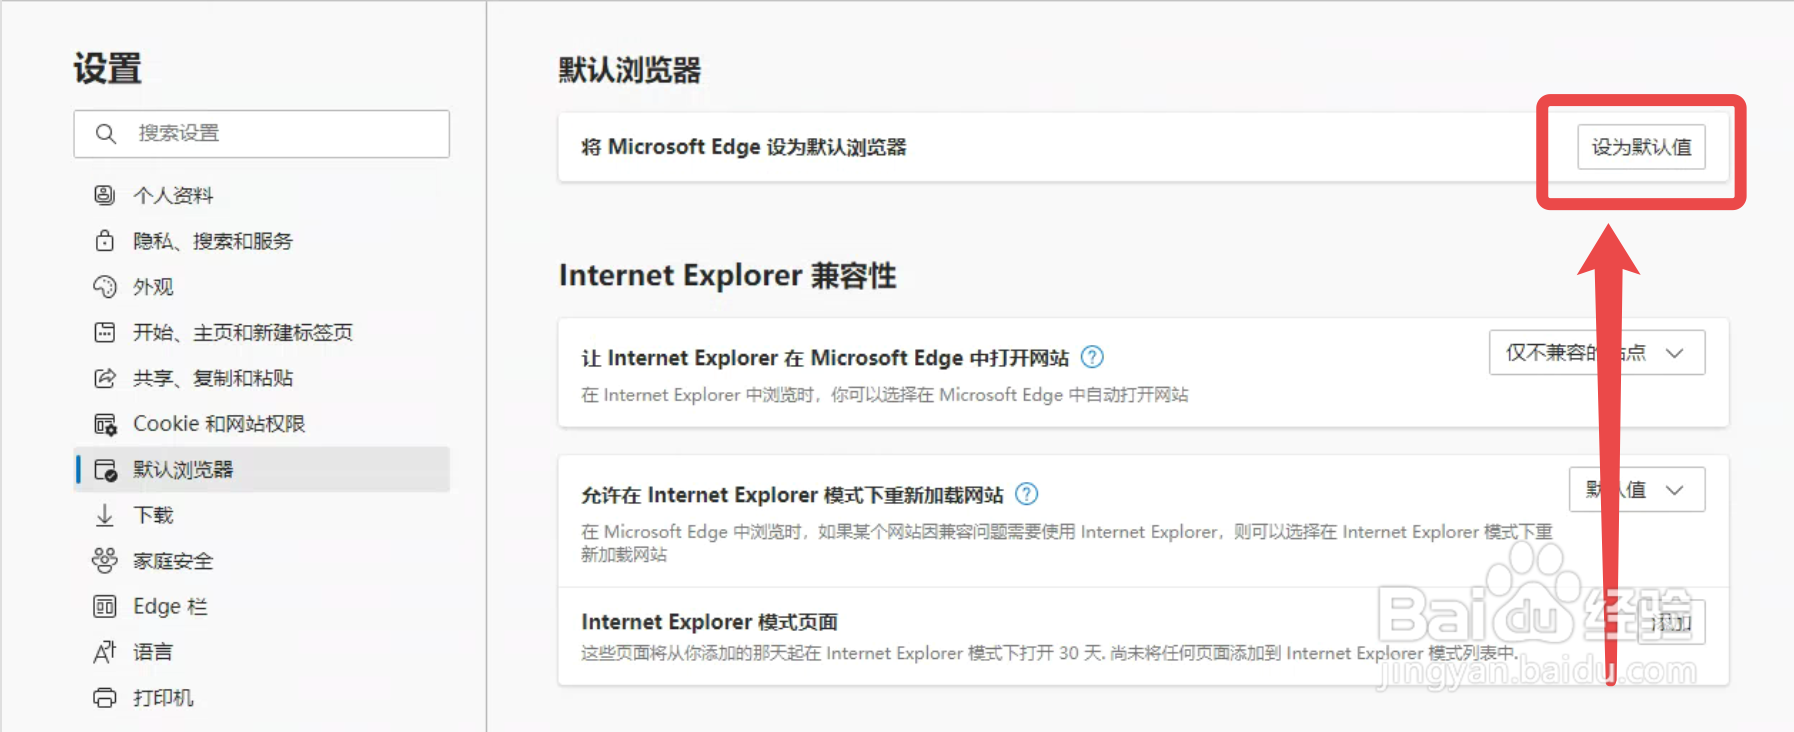Click the Edge 栏 sidebar icon

(105, 606)
